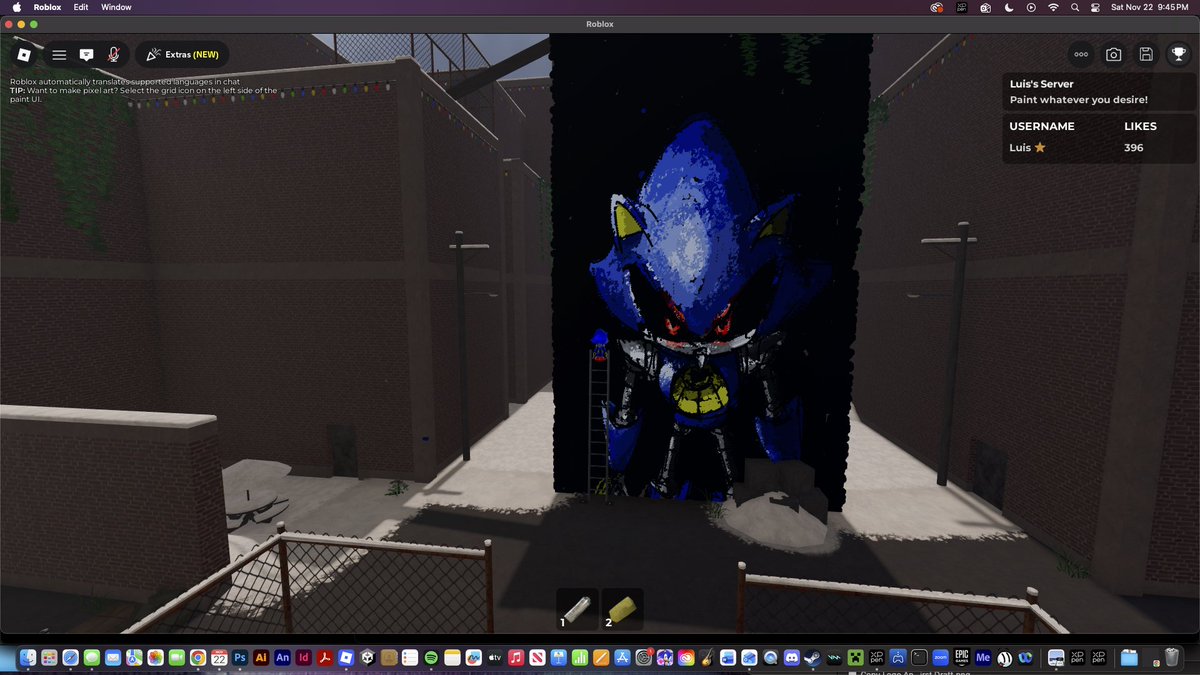Select hotbar slot 1 spray can
This screenshot has width=1200, height=675.
tap(577, 608)
